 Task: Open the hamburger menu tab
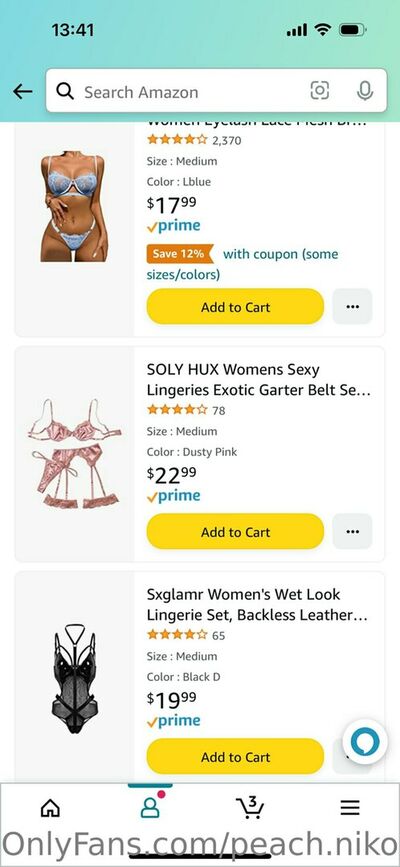(x=350, y=808)
